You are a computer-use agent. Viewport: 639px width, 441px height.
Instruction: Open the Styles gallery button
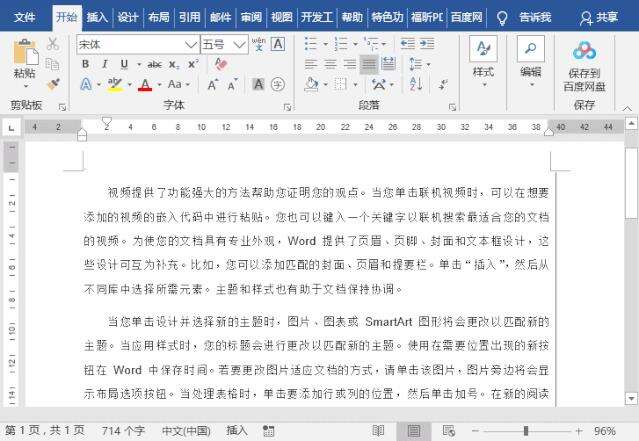[x=483, y=61]
